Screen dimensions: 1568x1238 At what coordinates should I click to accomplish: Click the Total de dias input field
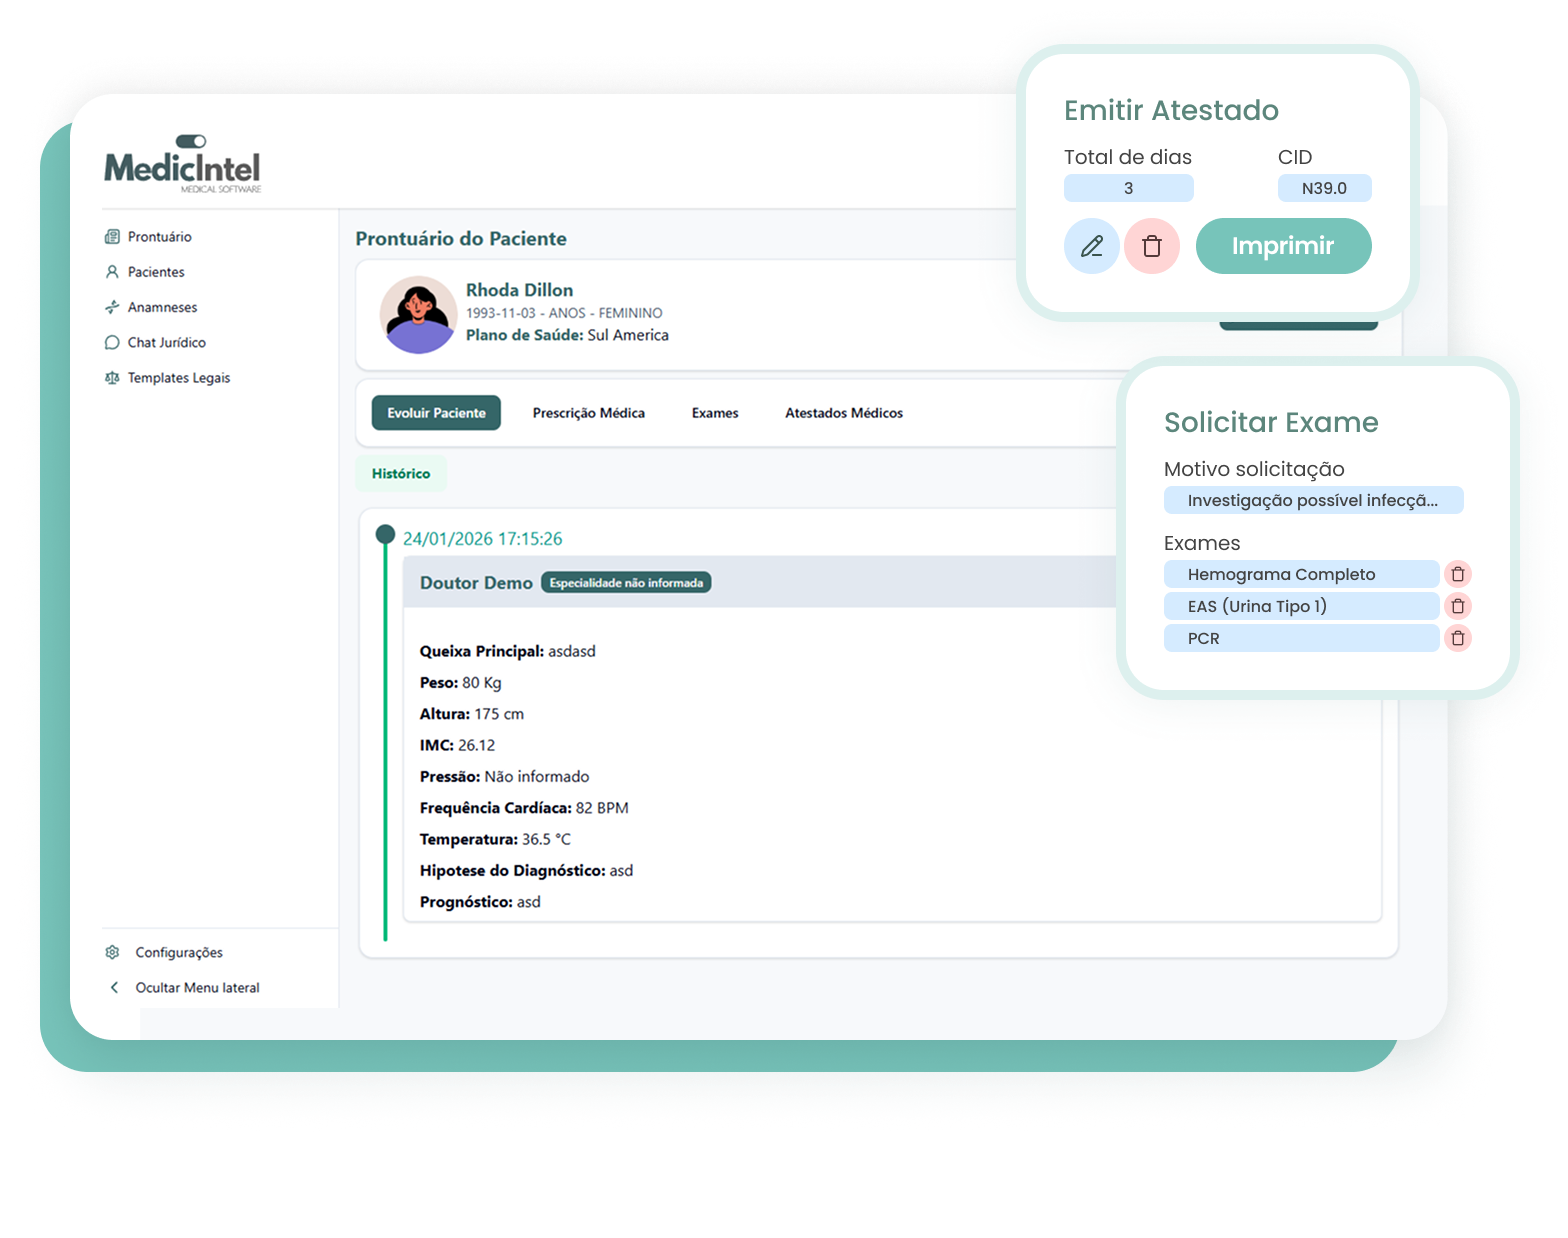tap(1128, 188)
